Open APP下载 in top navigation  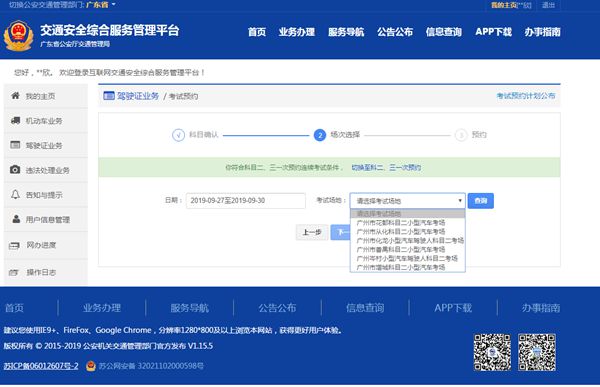pos(493,32)
